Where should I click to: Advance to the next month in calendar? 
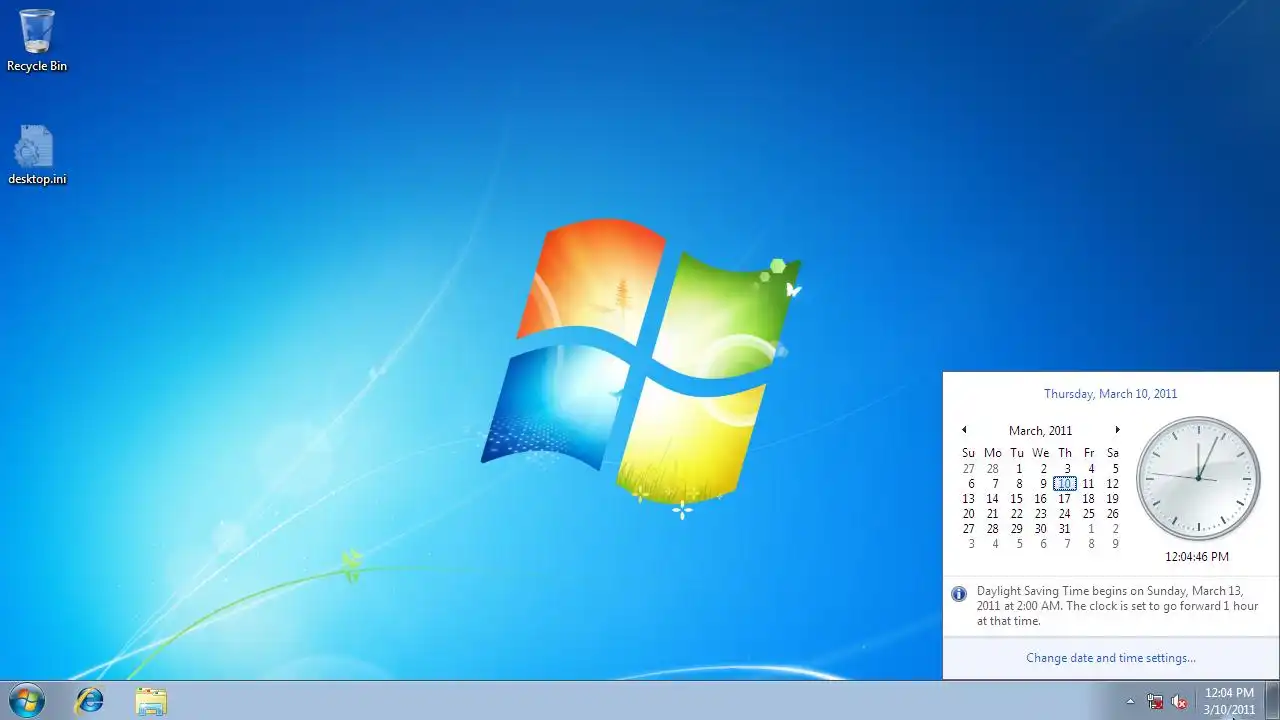pos(1117,430)
